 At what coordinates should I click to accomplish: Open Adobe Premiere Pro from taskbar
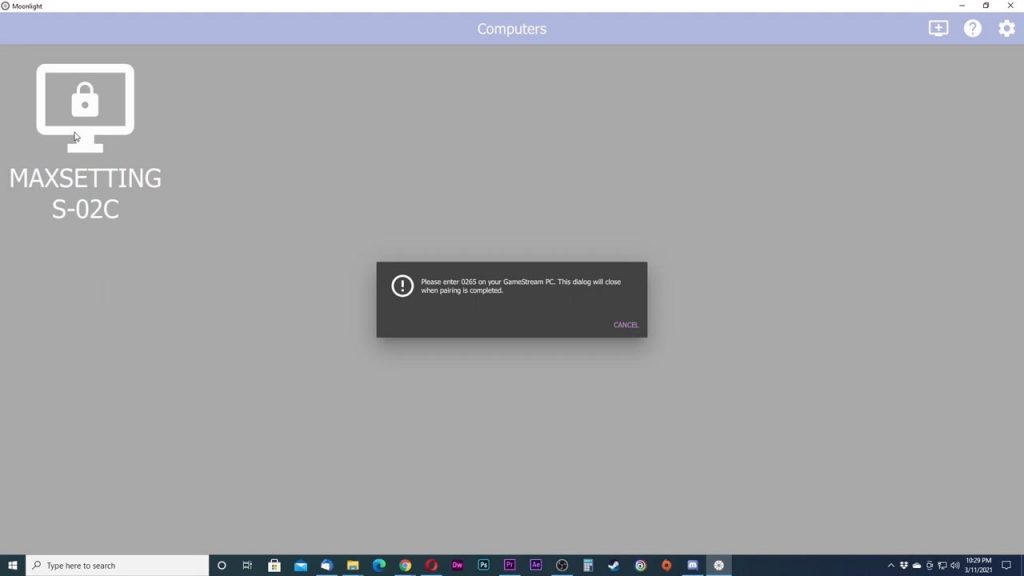[x=509, y=565]
